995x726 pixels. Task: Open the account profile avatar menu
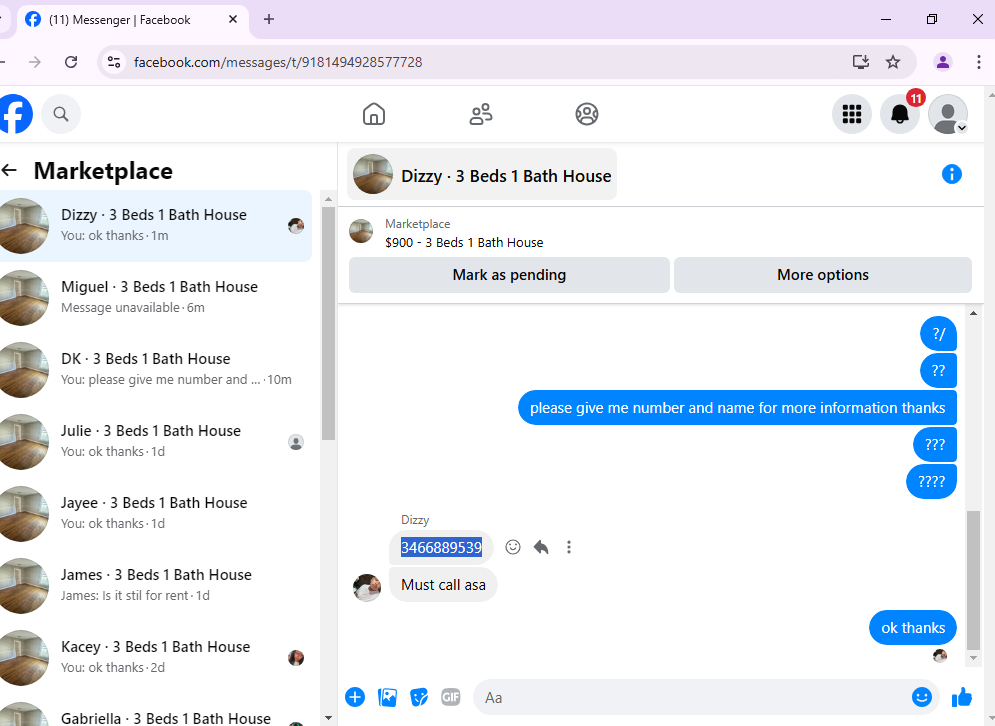point(947,114)
